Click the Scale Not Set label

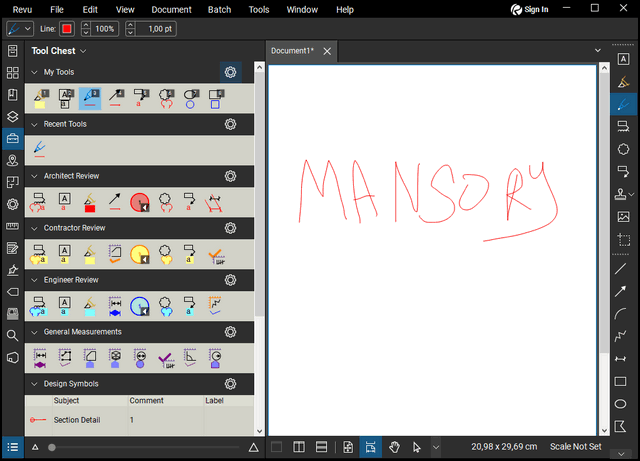point(575,447)
